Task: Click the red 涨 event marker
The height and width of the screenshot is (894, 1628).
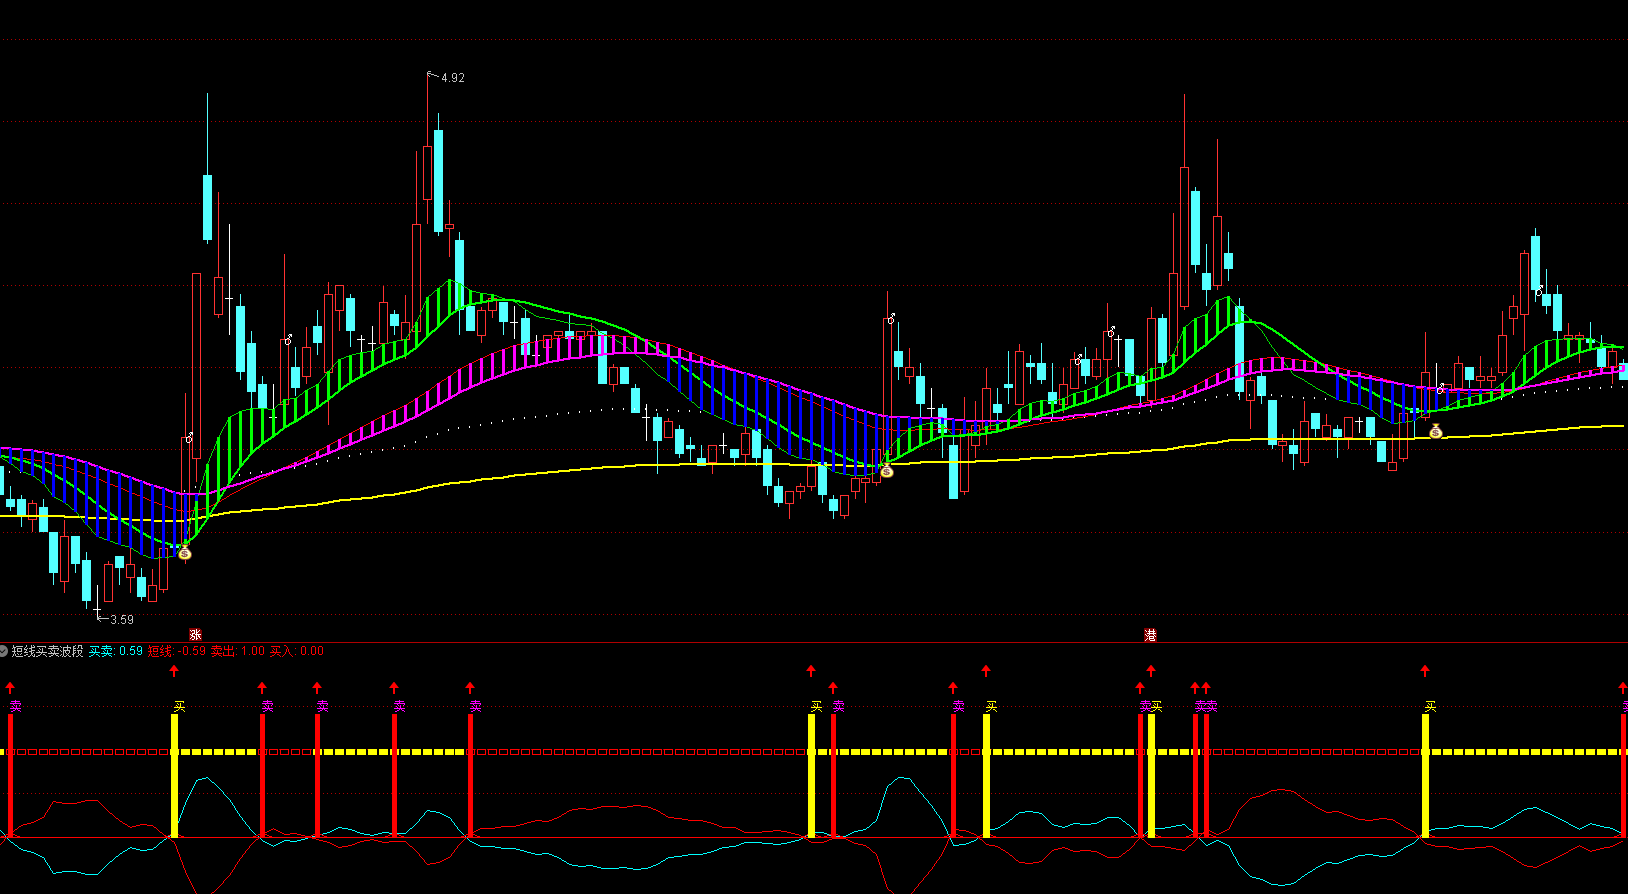Action: click(x=195, y=635)
